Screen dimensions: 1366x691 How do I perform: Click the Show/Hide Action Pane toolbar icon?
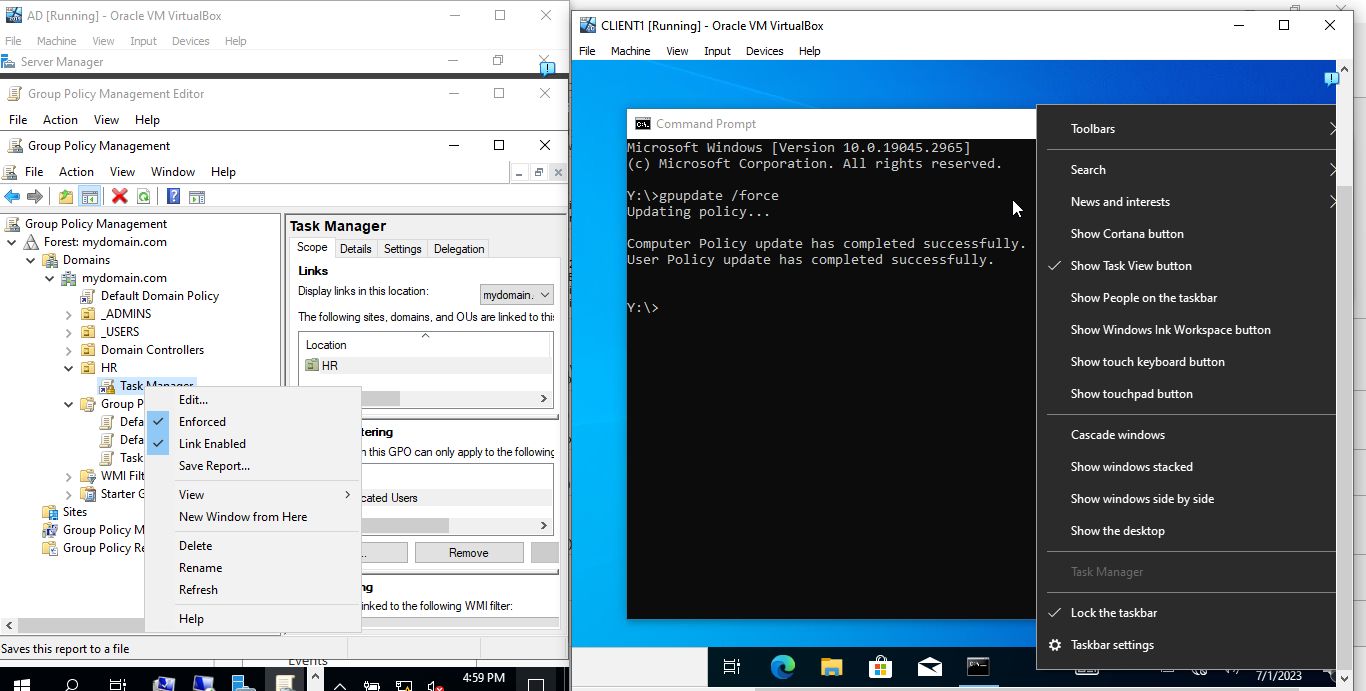click(197, 197)
